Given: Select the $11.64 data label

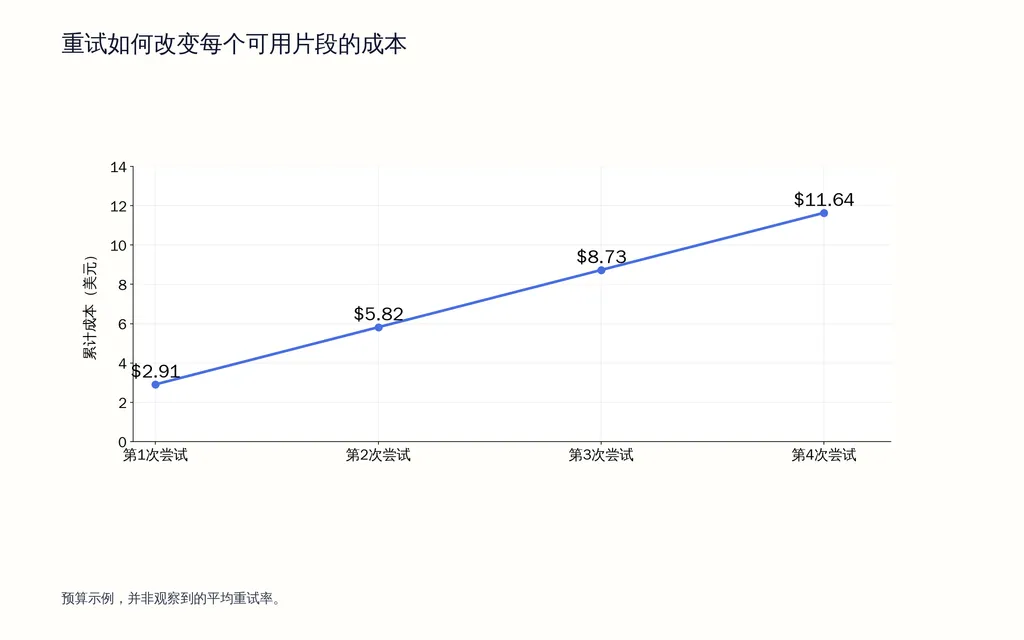Looking at the screenshot, I should click(x=824, y=199).
